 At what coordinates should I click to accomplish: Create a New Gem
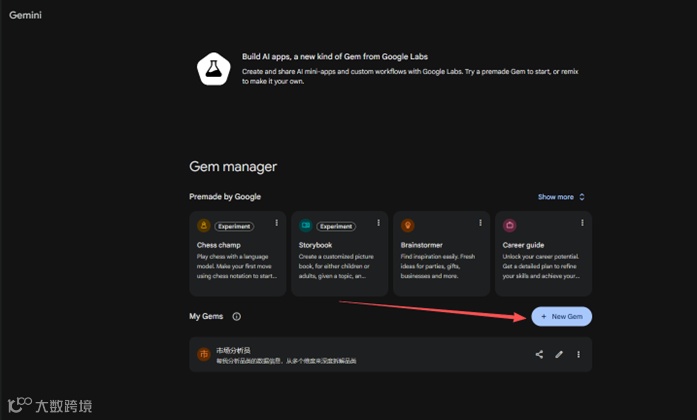(561, 316)
